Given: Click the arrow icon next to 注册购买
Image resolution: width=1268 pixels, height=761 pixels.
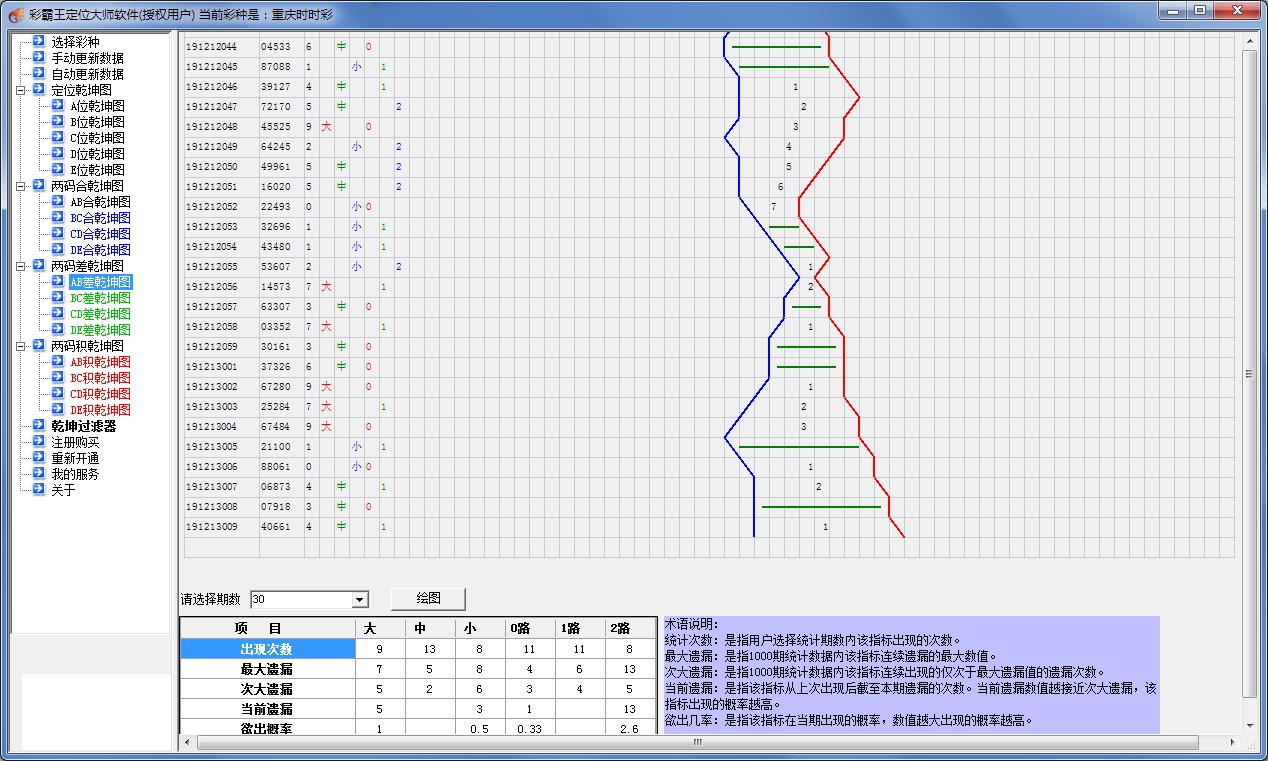Looking at the screenshot, I should [38, 442].
